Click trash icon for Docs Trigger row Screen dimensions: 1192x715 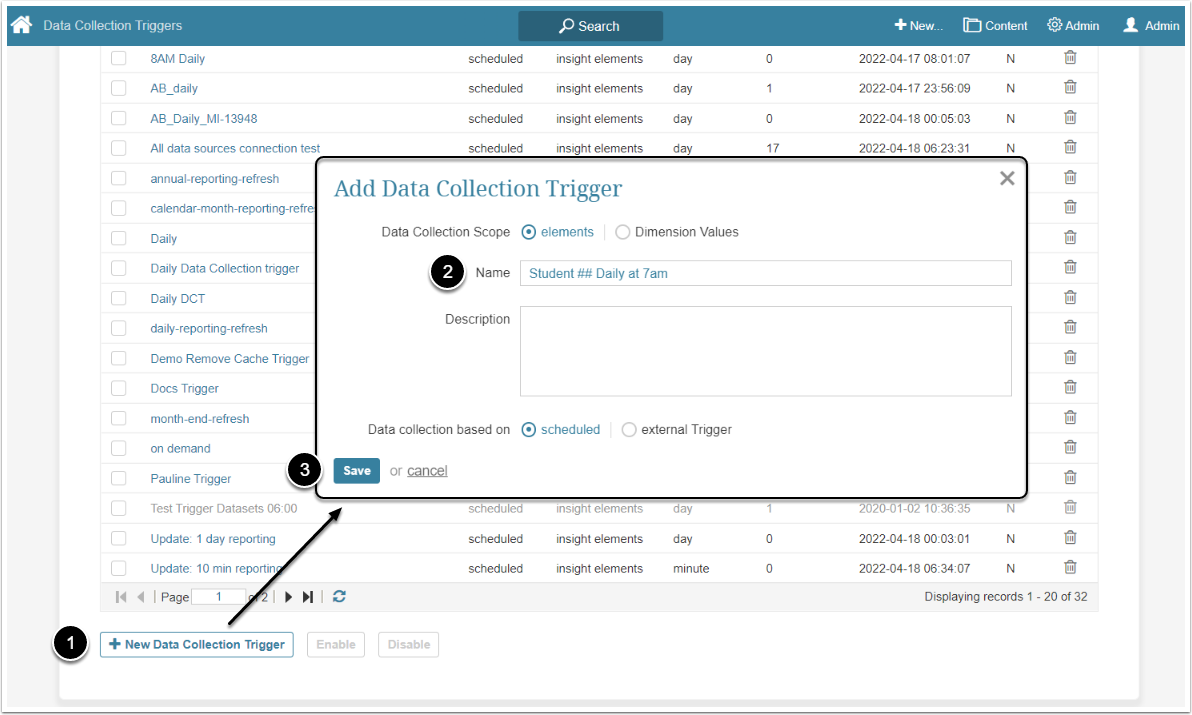tap(1070, 388)
